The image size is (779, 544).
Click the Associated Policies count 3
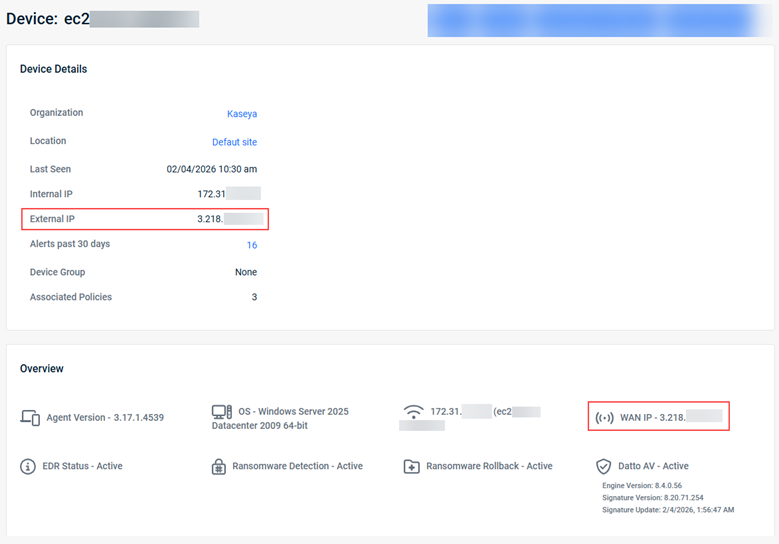coord(254,297)
